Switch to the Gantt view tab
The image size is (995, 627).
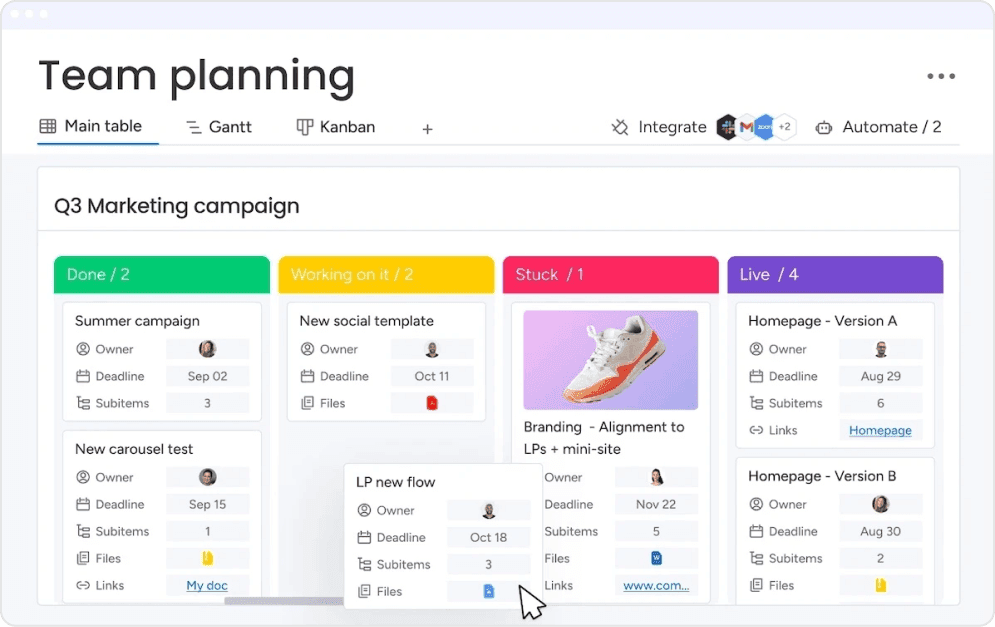coord(218,127)
